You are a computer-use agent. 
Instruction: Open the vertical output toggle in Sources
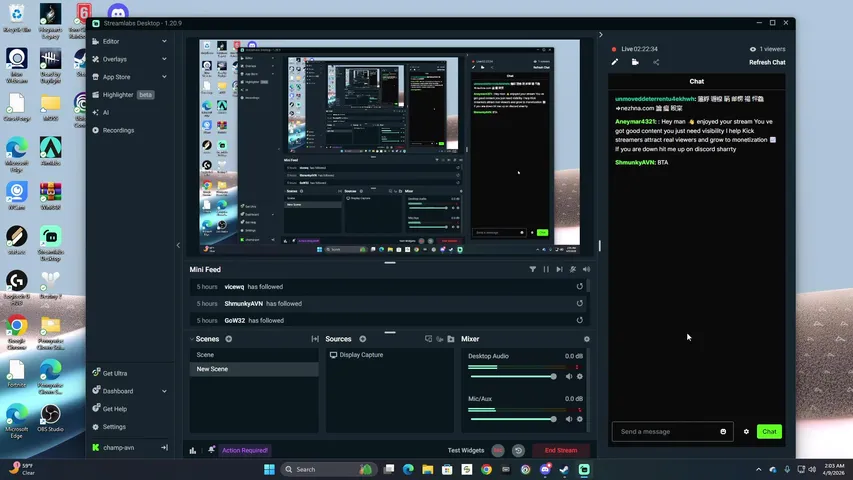click(x=440, y=339)
